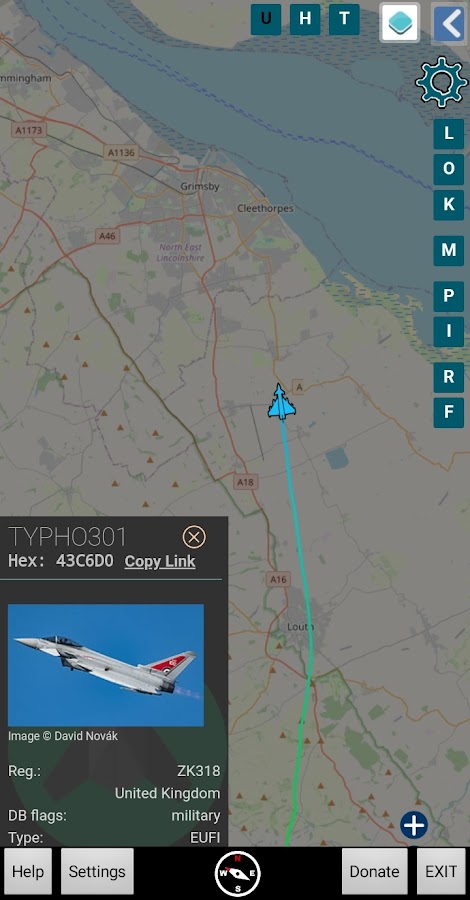Open the map layers selector icon

400,22
